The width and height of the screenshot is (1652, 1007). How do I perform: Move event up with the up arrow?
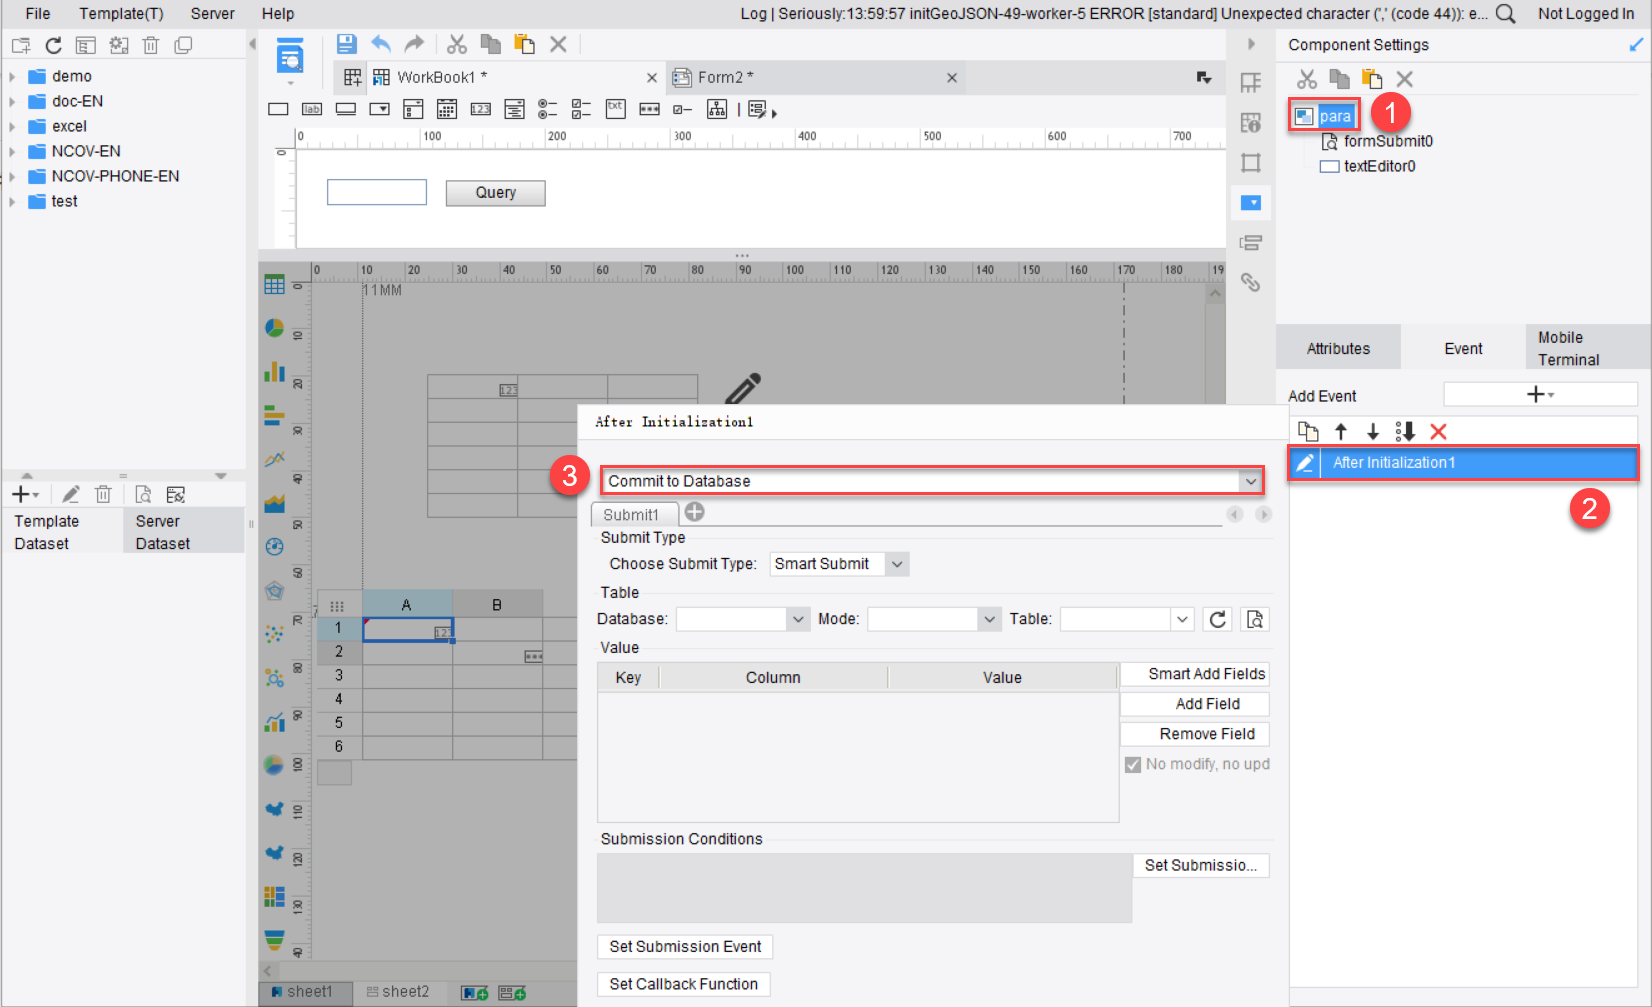[1341, 431]
